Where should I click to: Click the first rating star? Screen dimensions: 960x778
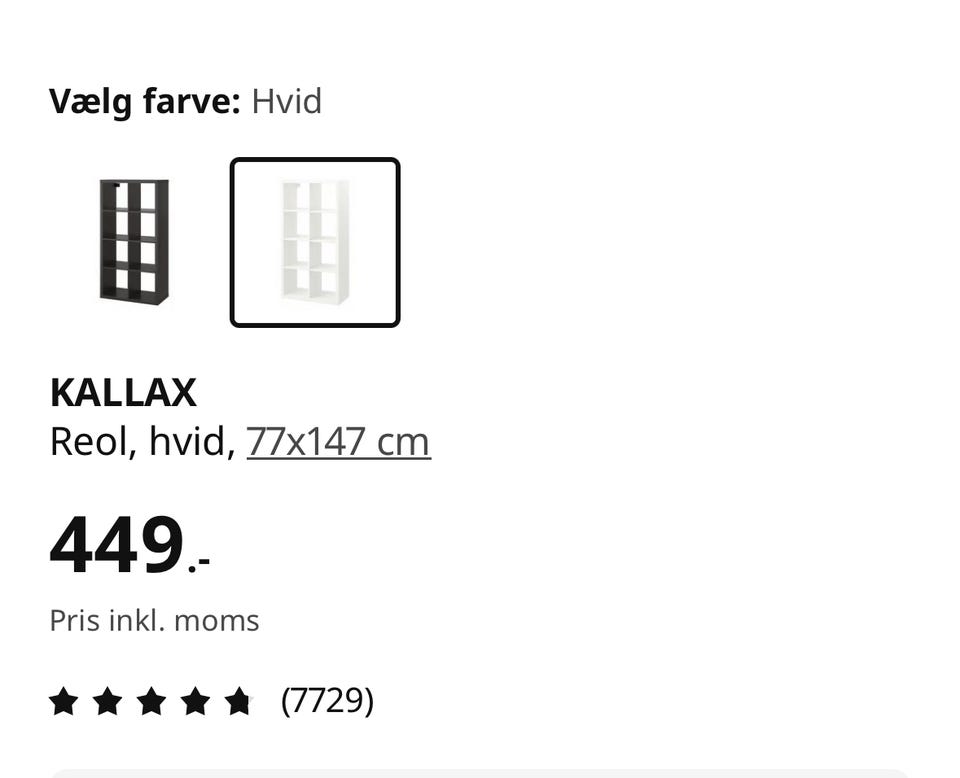[63, 701]
